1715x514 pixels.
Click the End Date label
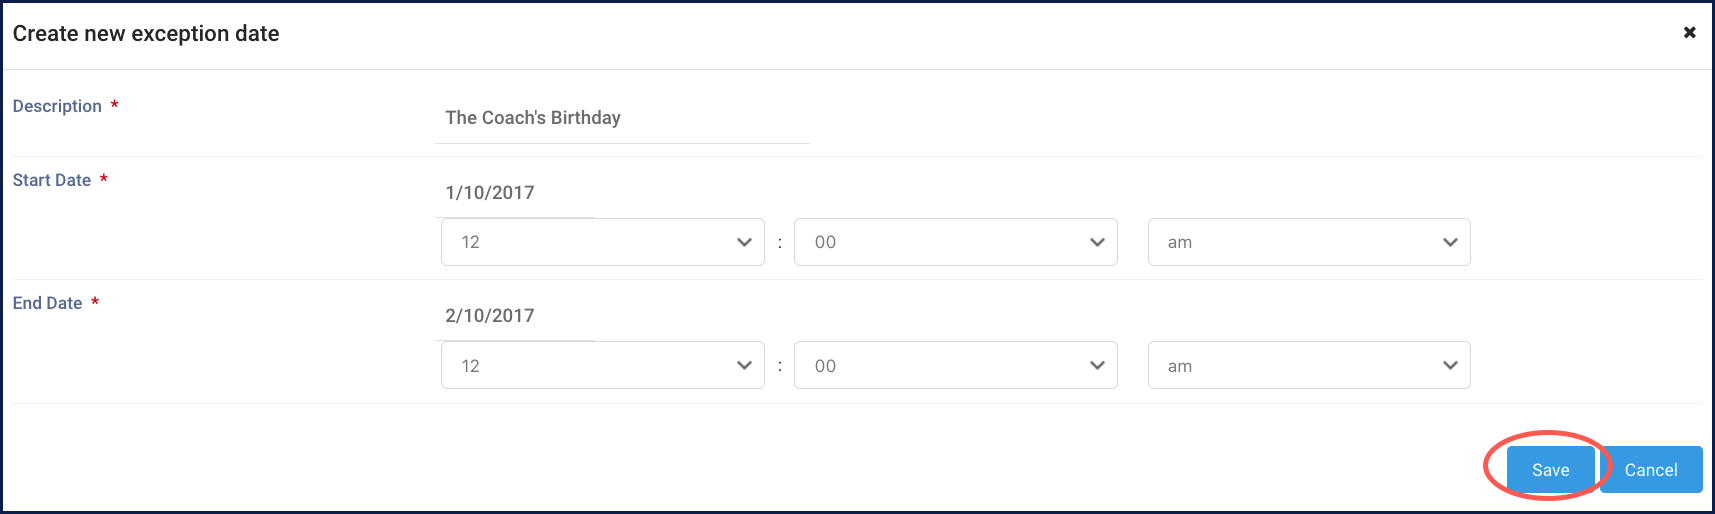tap(47, 303)
